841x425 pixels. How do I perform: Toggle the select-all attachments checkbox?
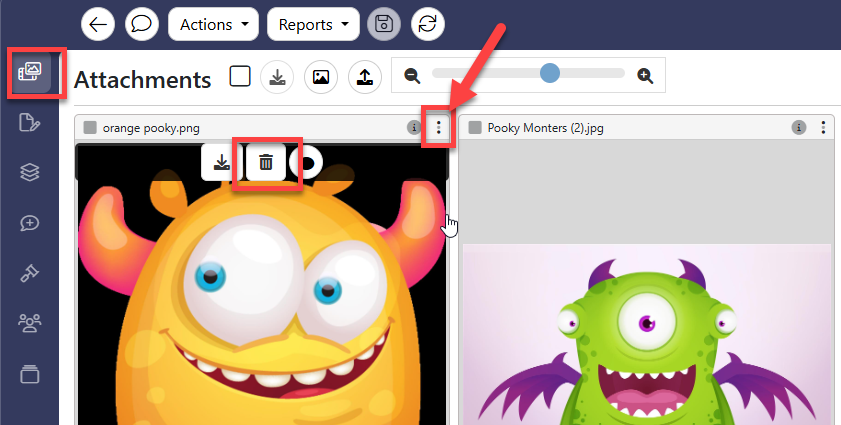point(240,76)
